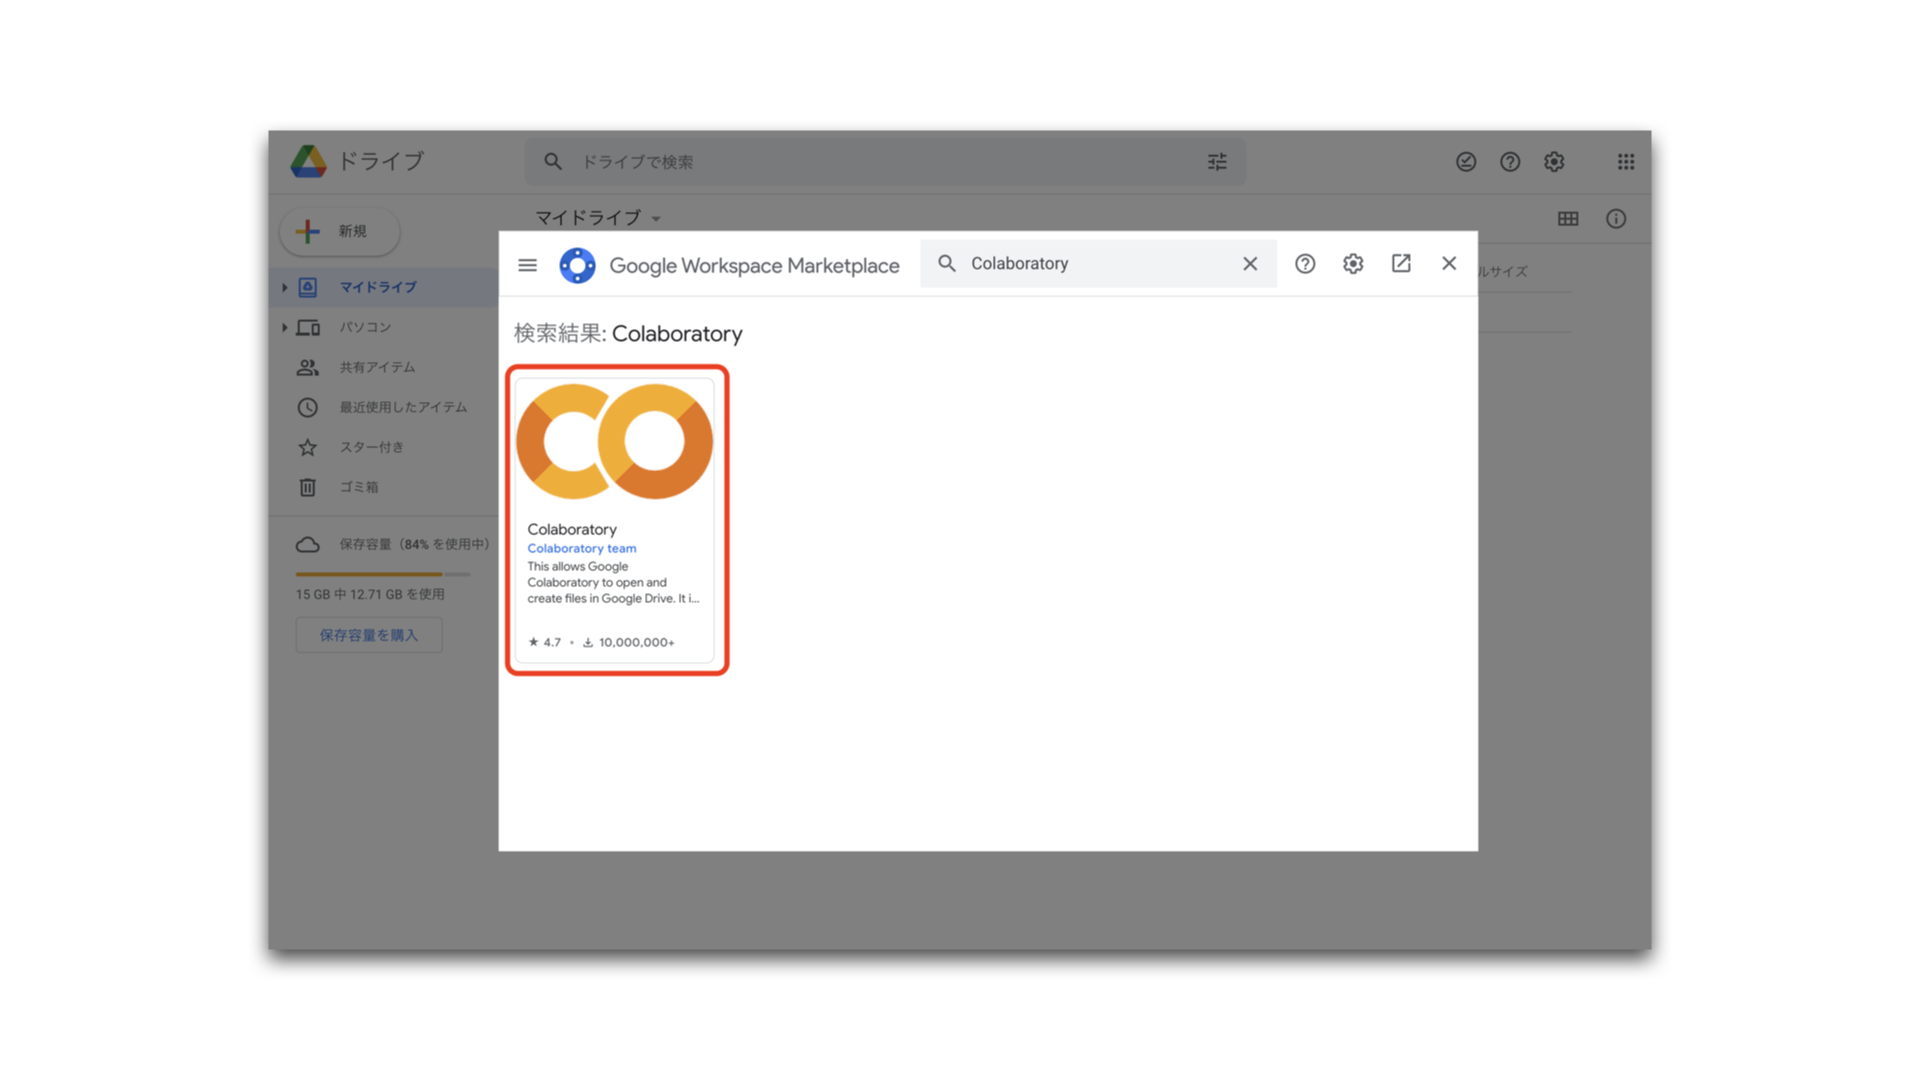The width and height of the screenshot is (1920, 1080).
Task: Click the magnifier icon in Marketplace search
Action: click(946, 263)
